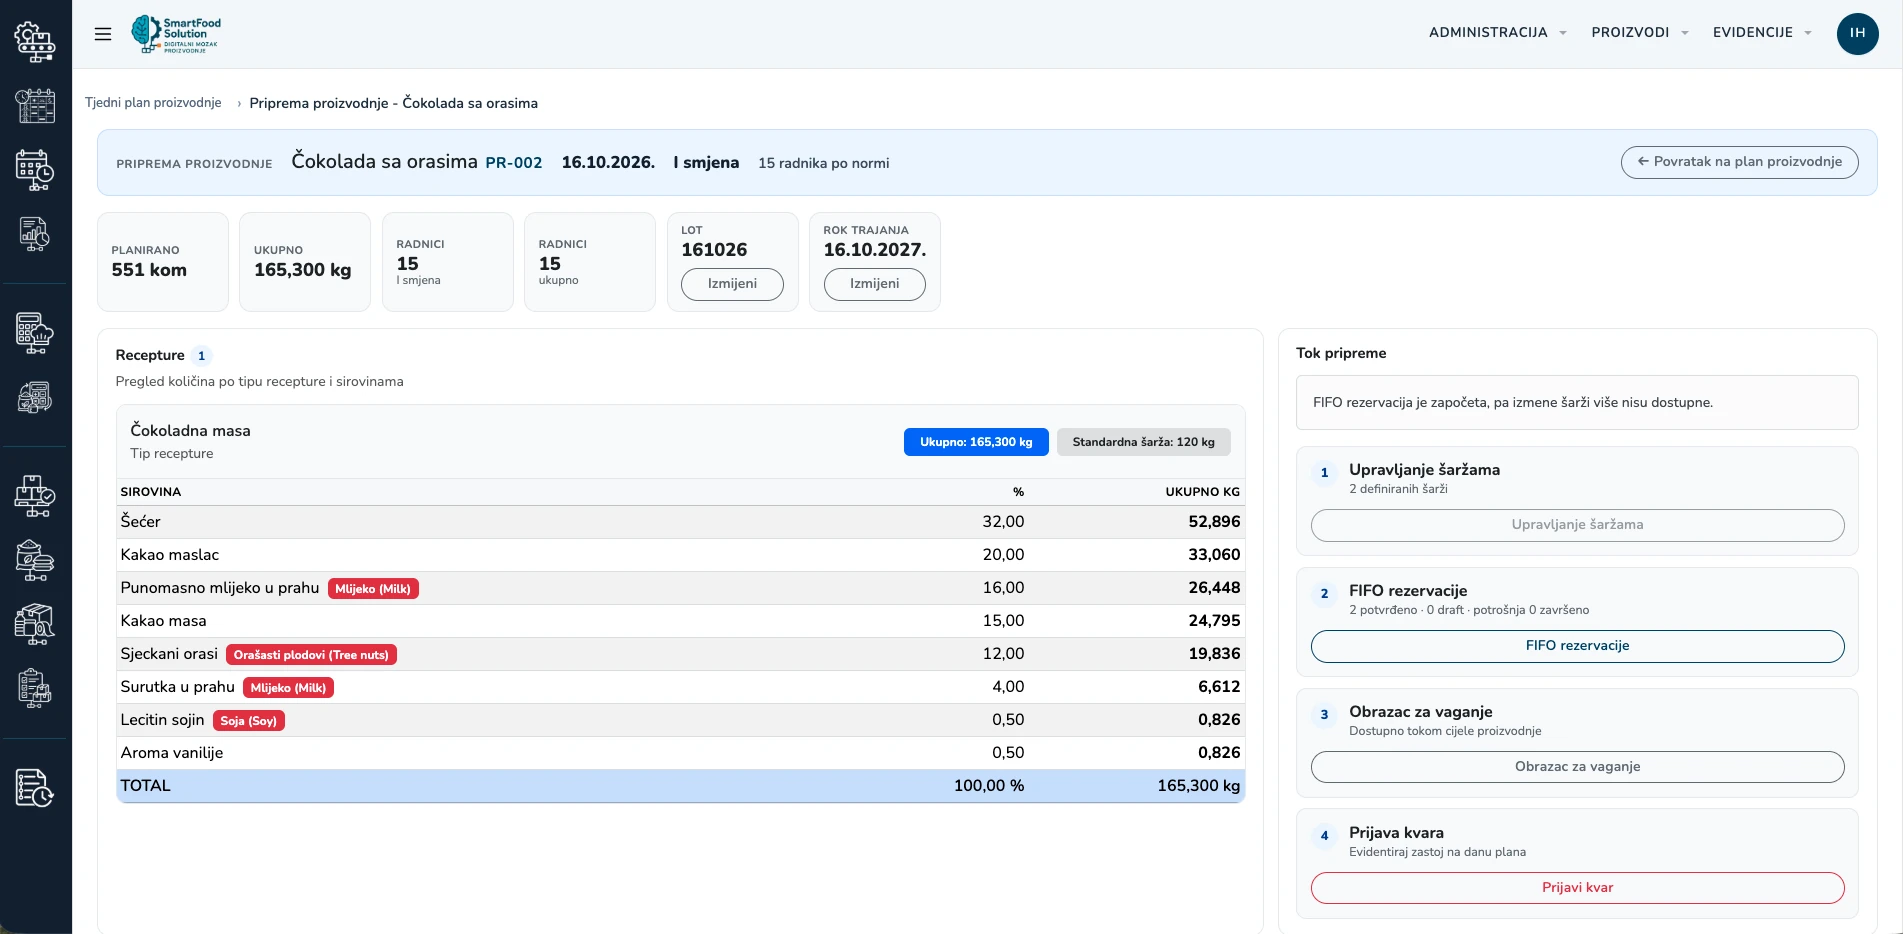This screenshot has width=1903, height=934.
Task: Open the clipboard checklist with boxes icon
Action: pos(35,689)
